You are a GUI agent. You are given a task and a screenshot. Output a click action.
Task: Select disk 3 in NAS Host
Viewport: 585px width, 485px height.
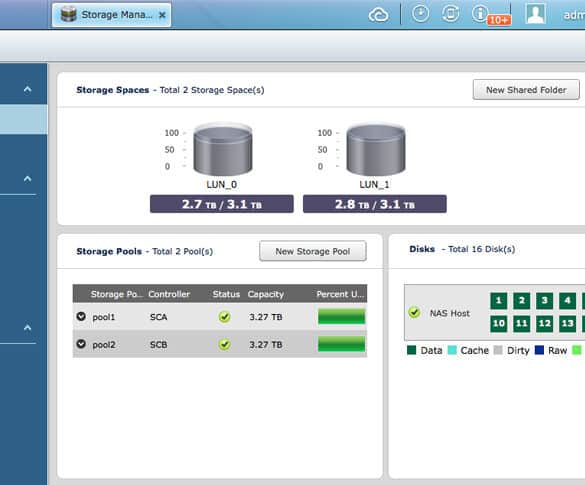coord(544,301)
